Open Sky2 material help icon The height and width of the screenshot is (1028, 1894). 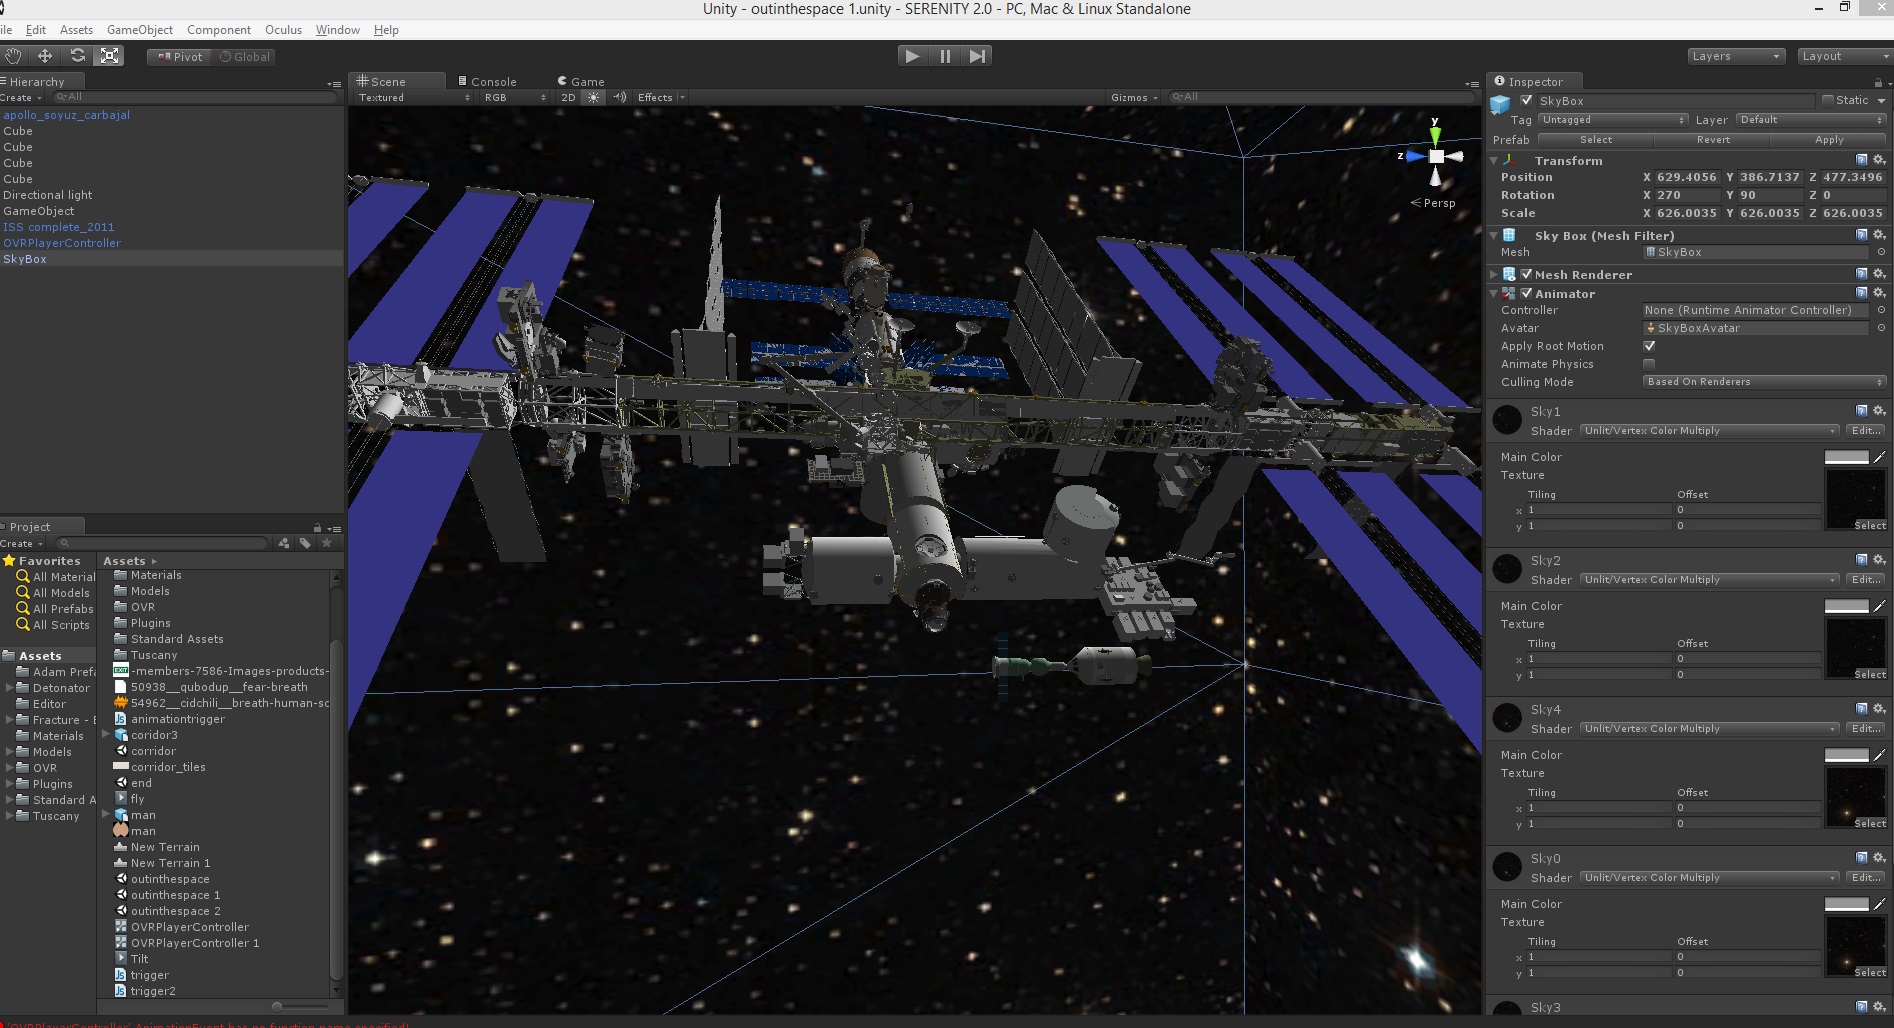click(1861, 560)
